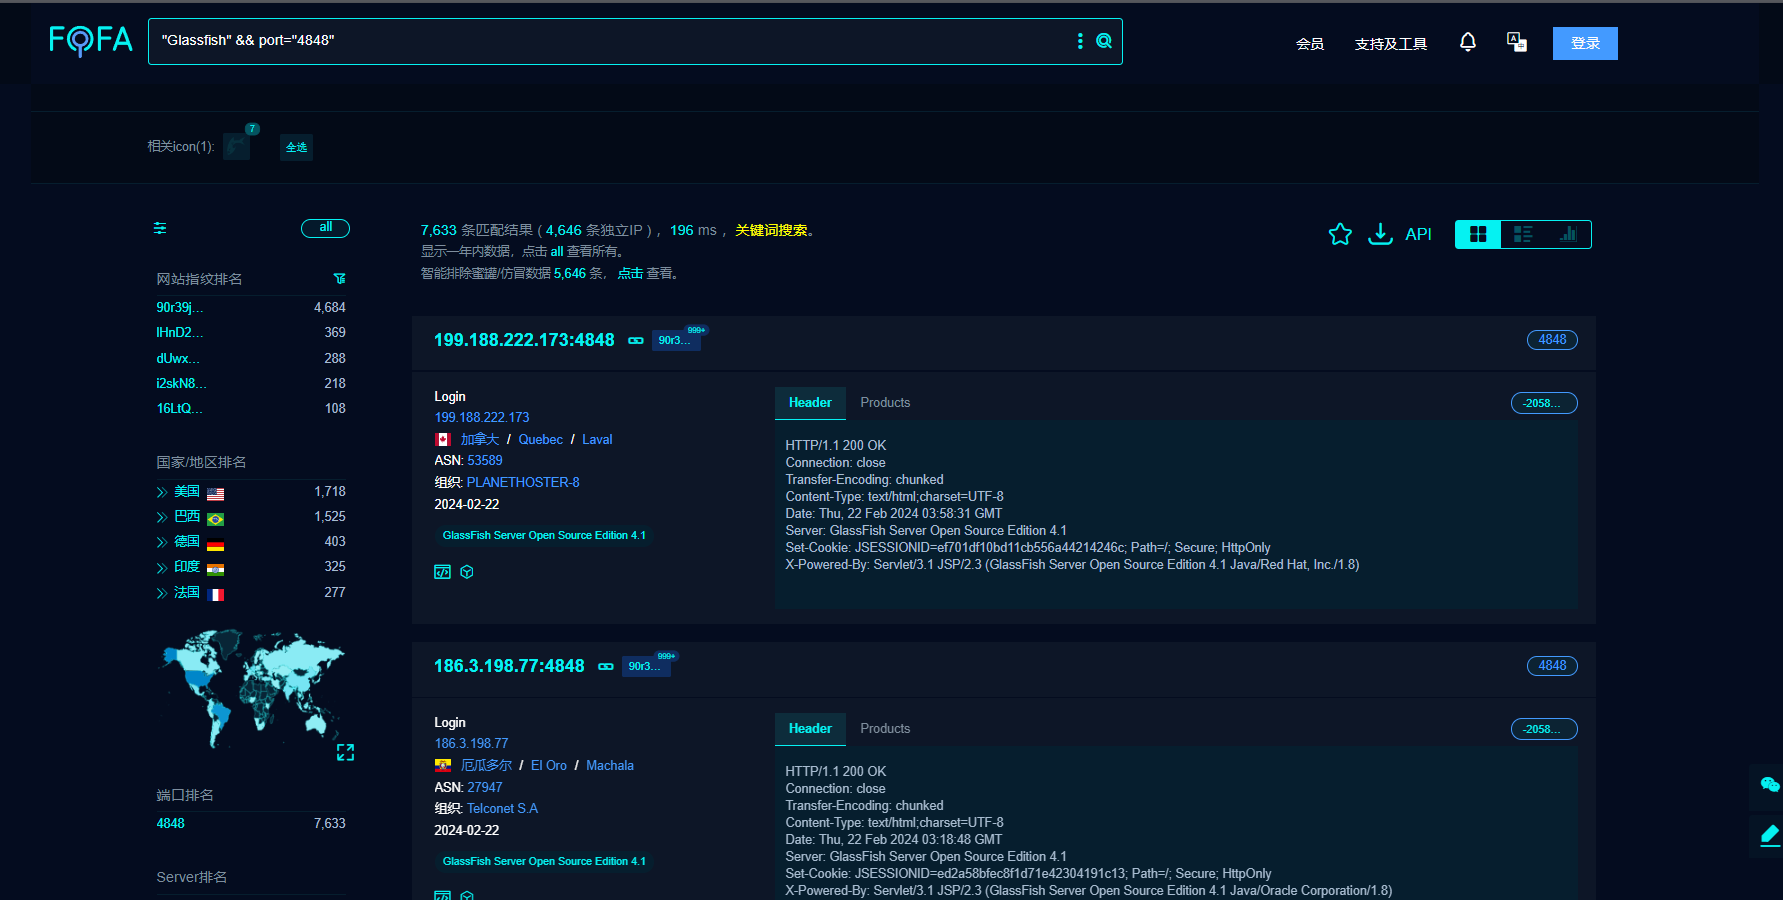Screen dimensions: 1783x900
Task: Click the 加拿大 country link
Action: 479,440
